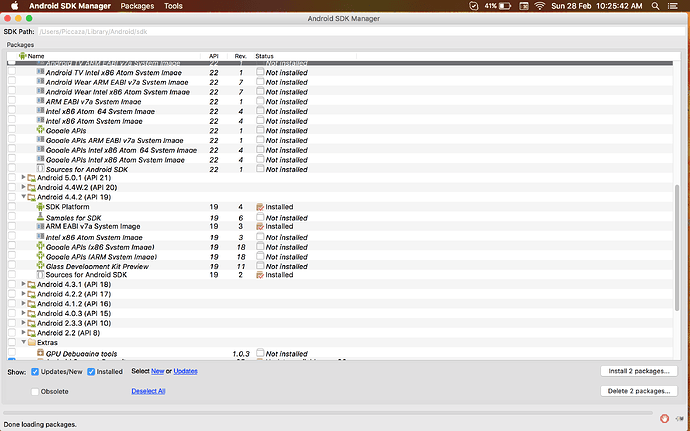Expand the Android 4.2.2 (API 17) node
Image resolution: width=690 pixels, height=431 pixels.
coord(23,294)
